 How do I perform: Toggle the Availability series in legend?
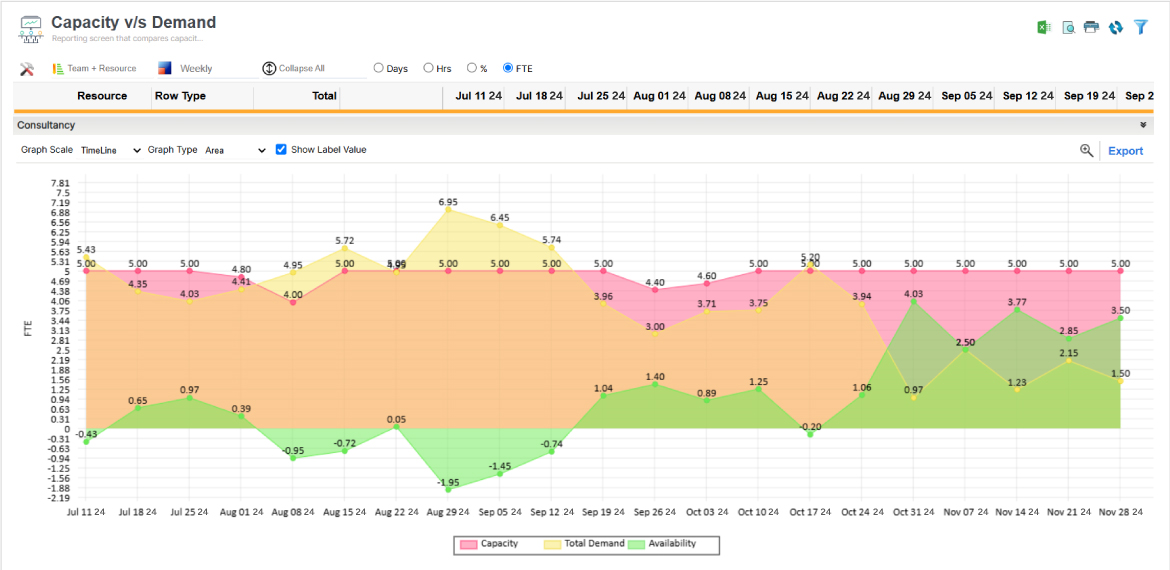(664, 544)
